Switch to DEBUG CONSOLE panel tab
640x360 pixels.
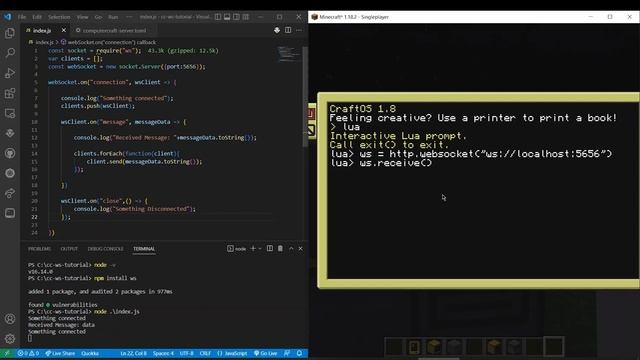coord(105,249)
